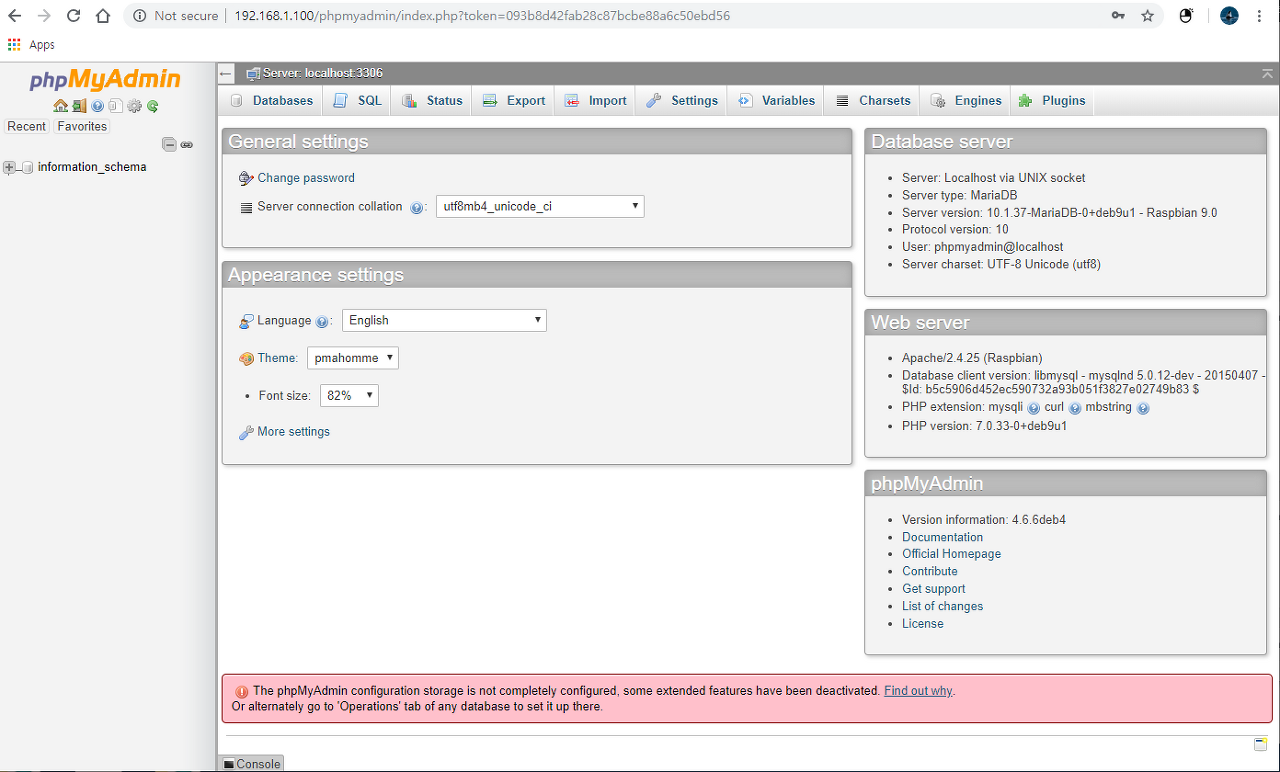This screenshot has width=1280, height=772.
Task: Open Chrome profile avatar
Action: (x=1229, y=16)
